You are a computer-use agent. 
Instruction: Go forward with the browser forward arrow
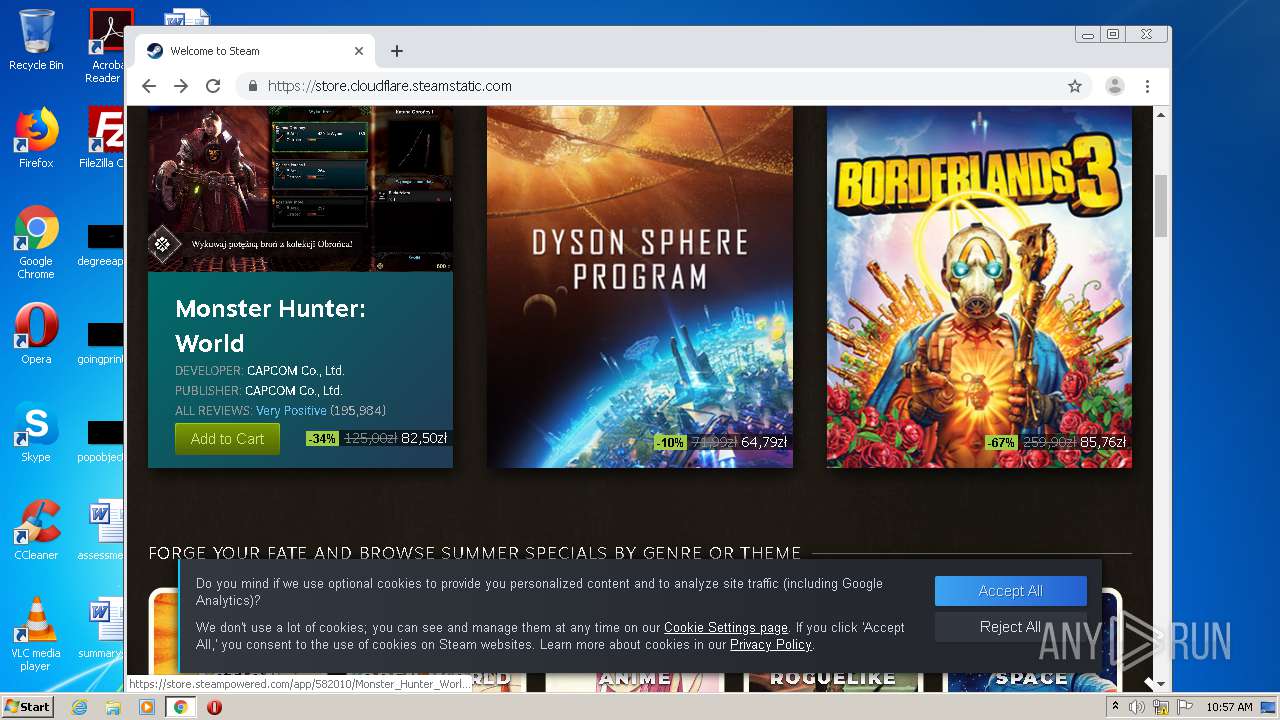[181, 86]
